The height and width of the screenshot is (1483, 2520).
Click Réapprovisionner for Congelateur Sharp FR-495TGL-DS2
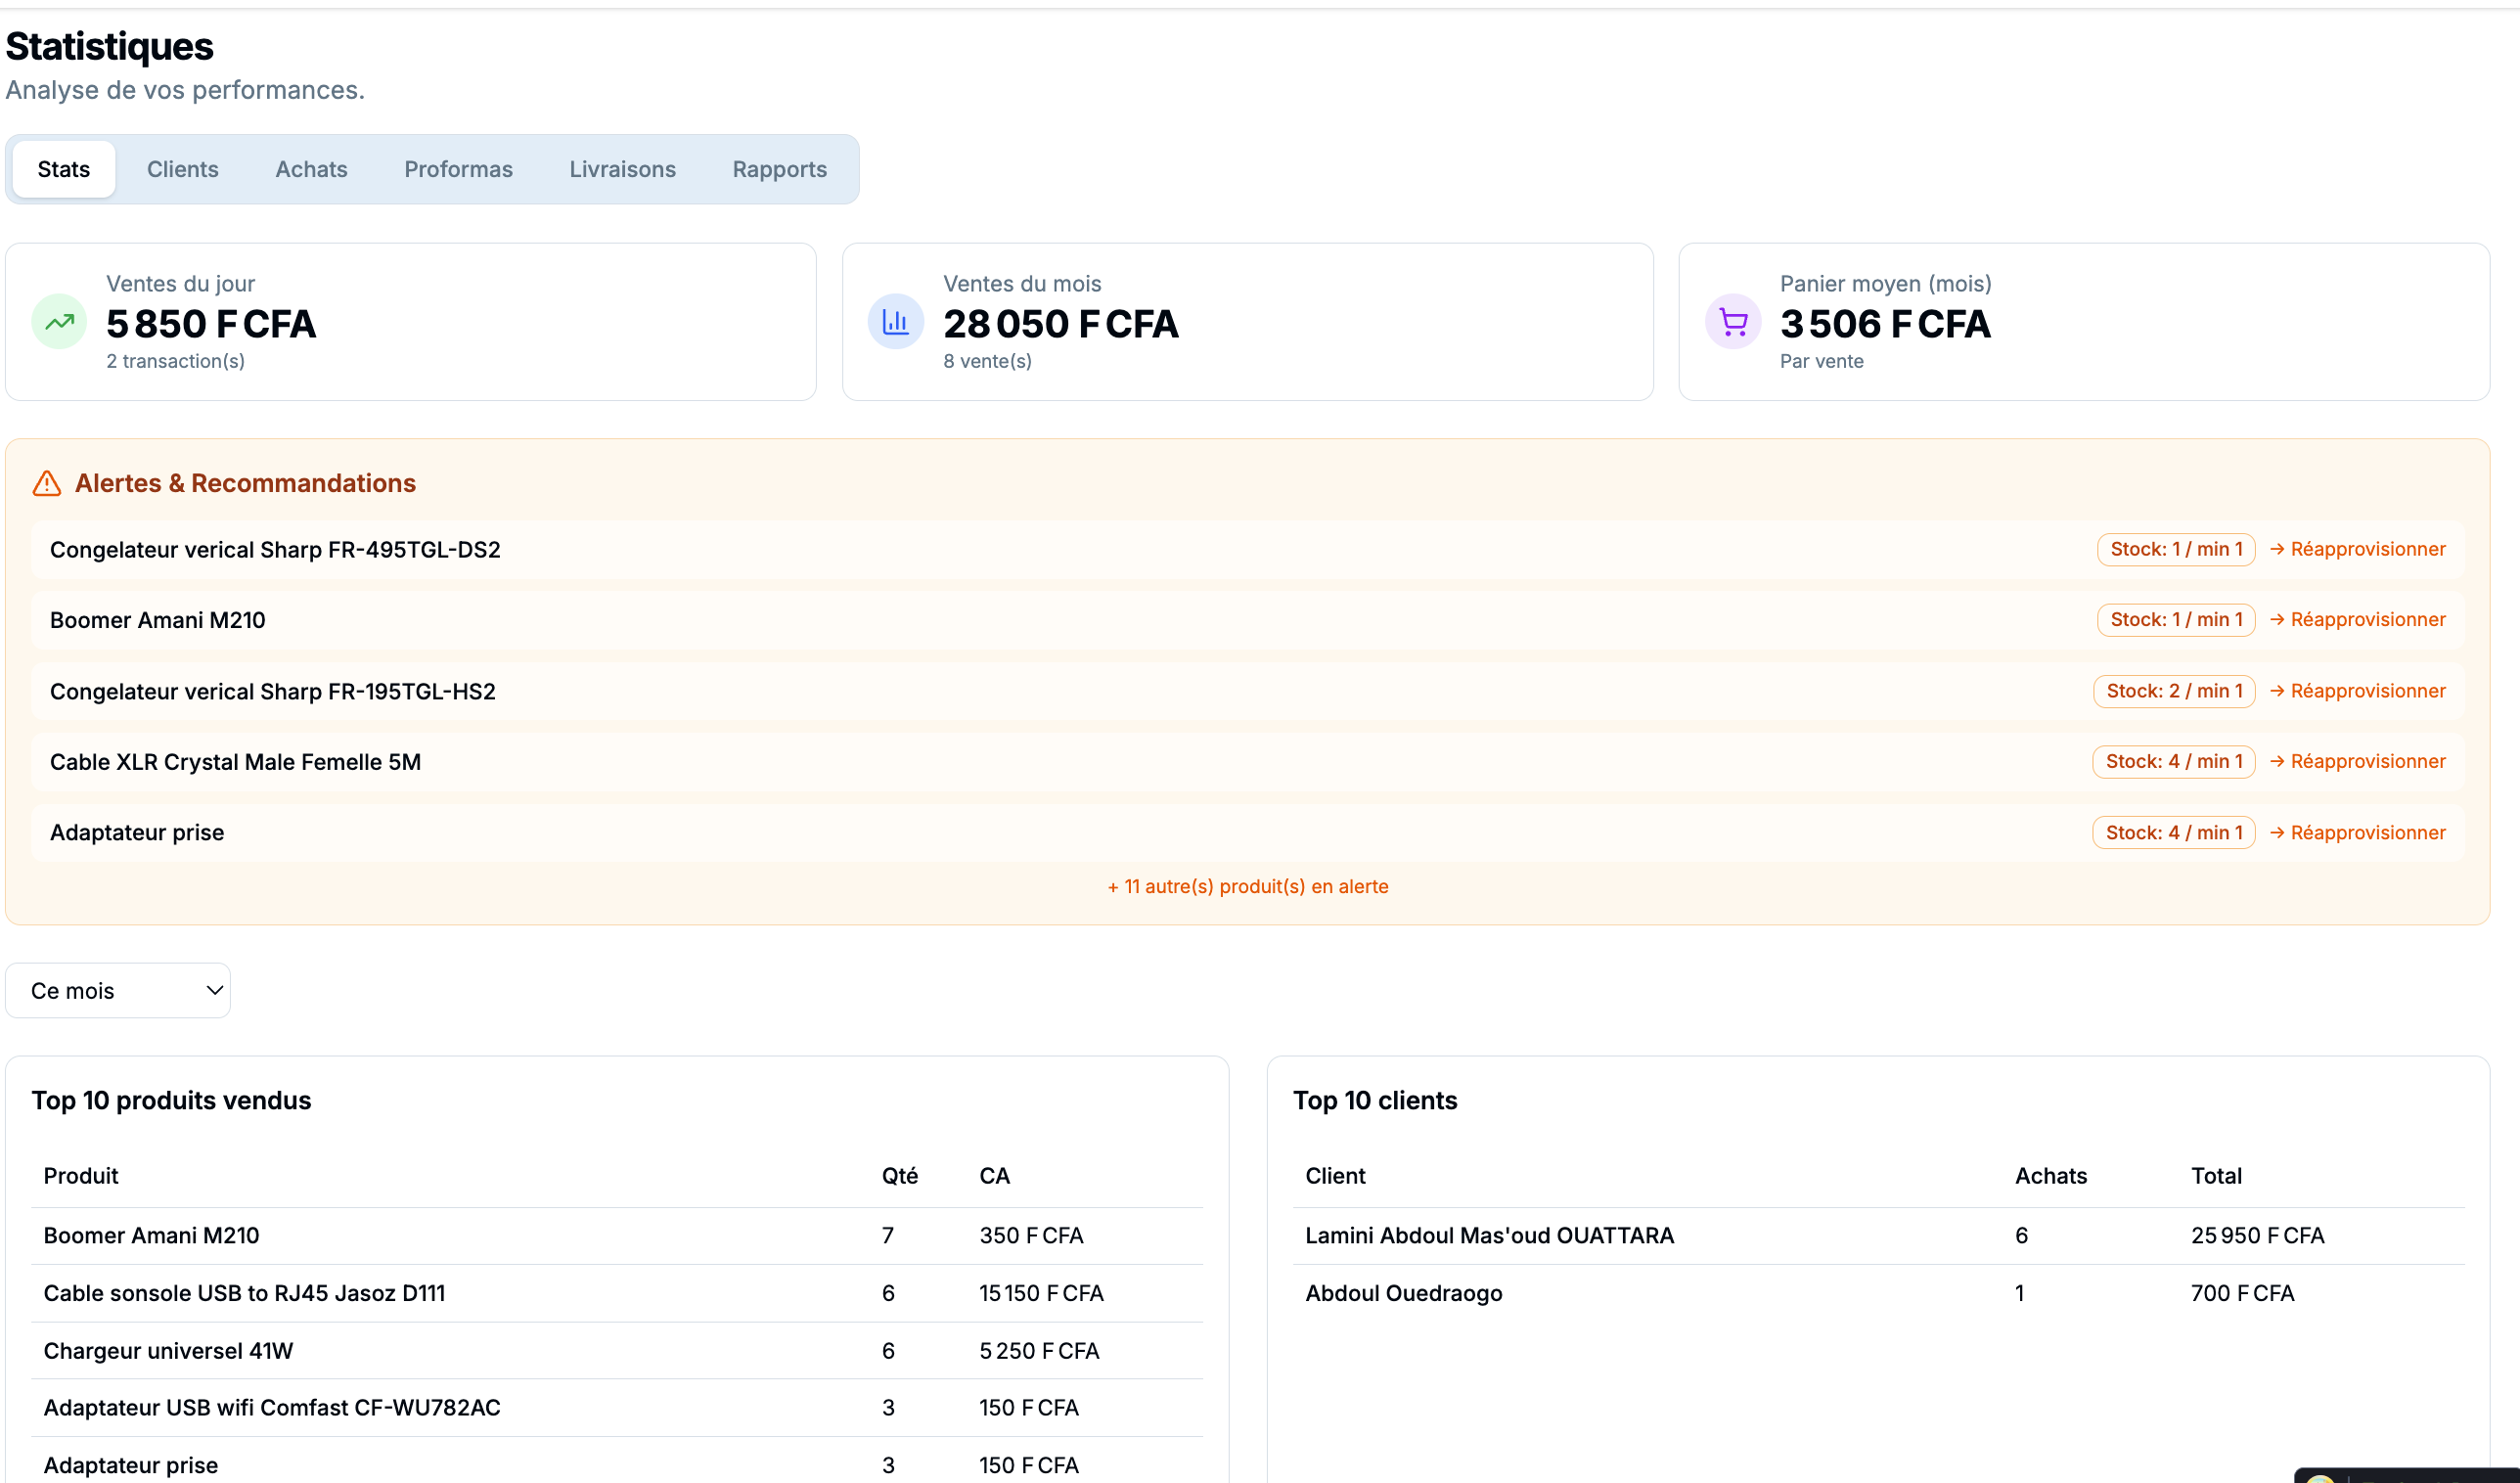(2357, 549)
